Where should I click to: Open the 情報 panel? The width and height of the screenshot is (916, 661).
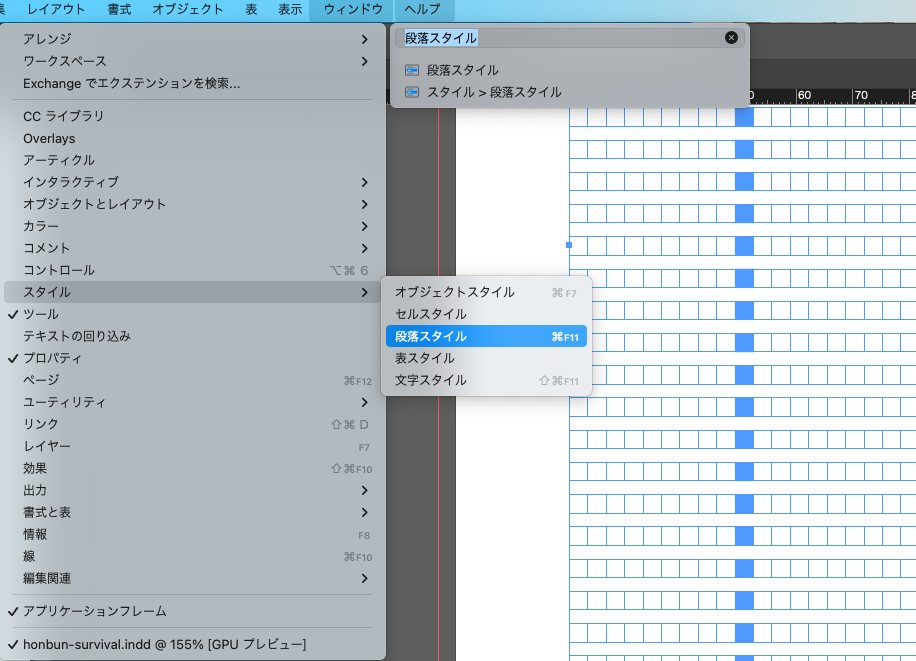click(195, 534)
